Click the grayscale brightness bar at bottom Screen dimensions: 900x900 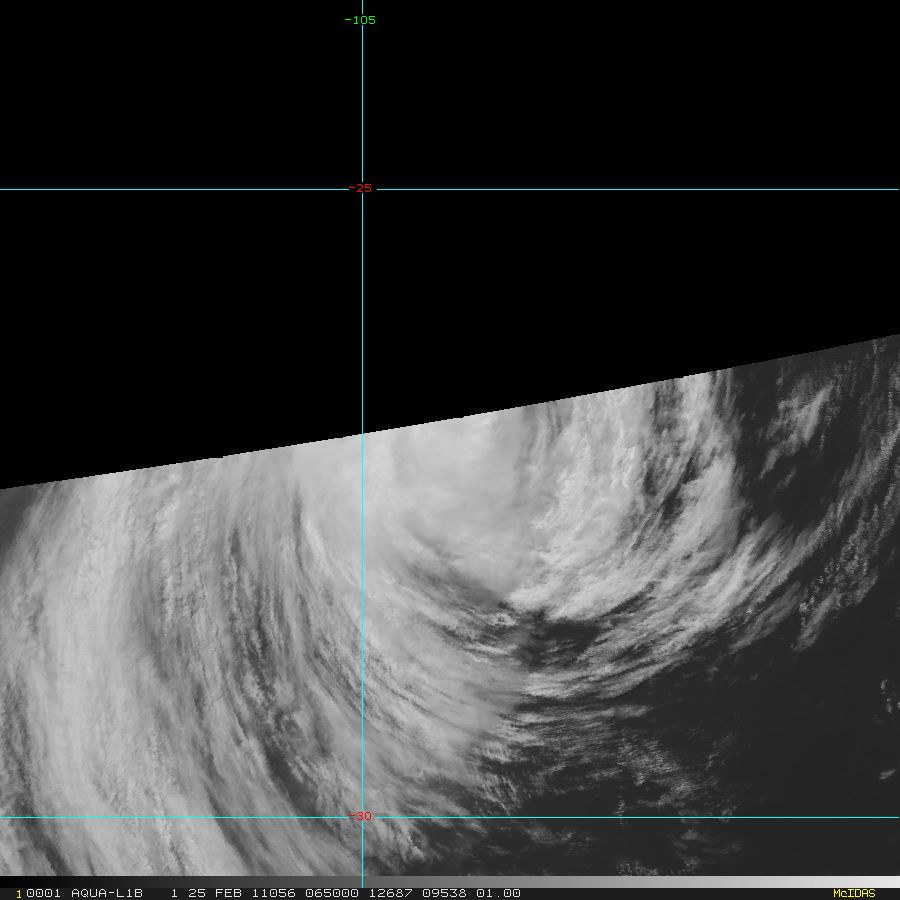pos(680,882)
